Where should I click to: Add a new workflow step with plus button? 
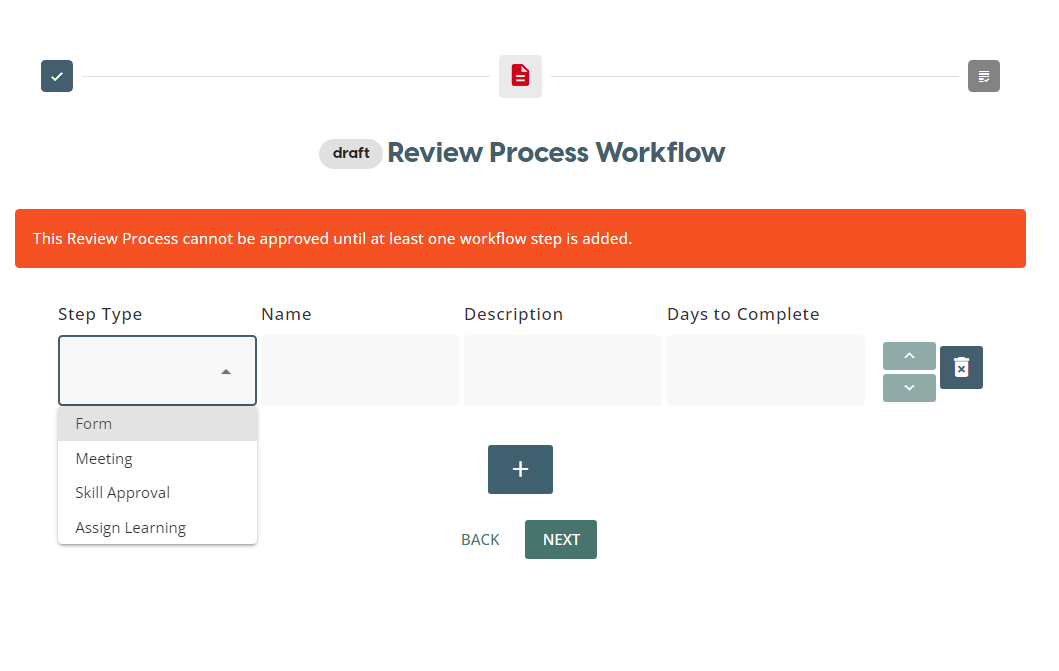point(520,470)
